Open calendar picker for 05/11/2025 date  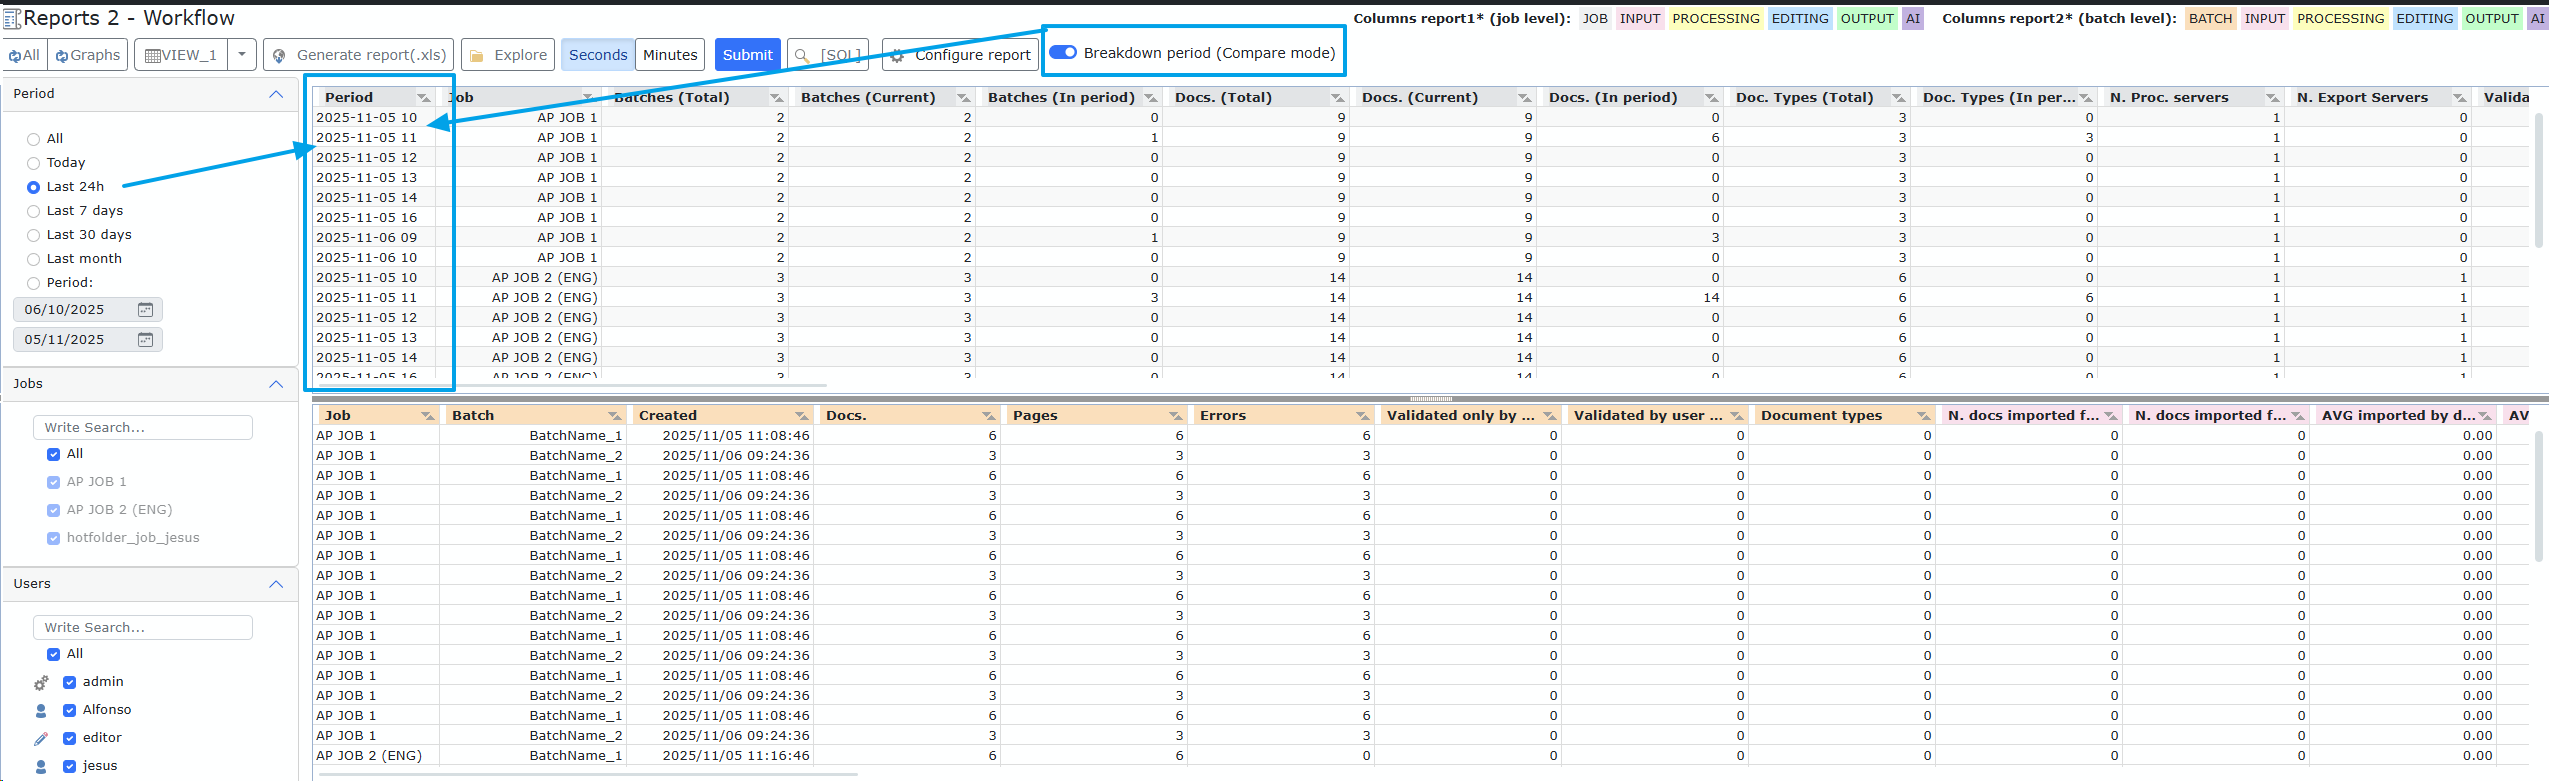pos(145,340)
